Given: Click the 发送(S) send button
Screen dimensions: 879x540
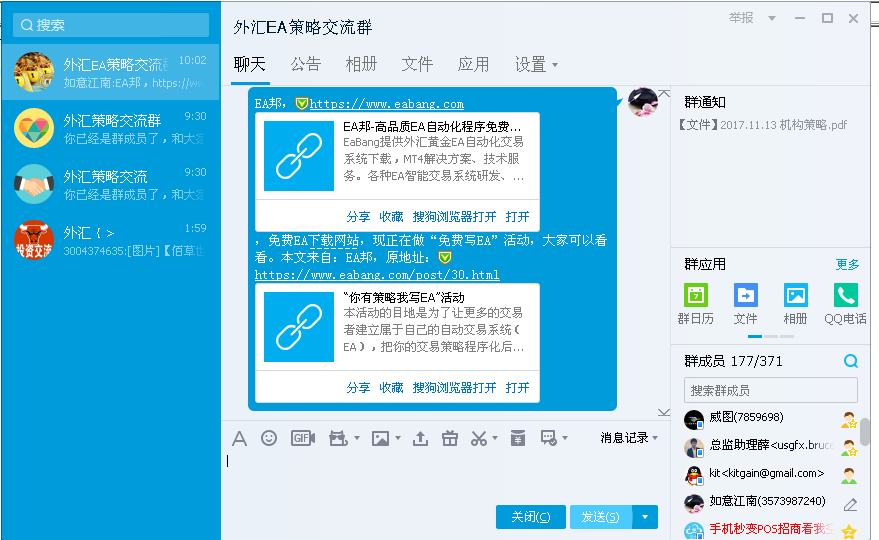Looking at the screenshot, I should click(x=601, y=517).
